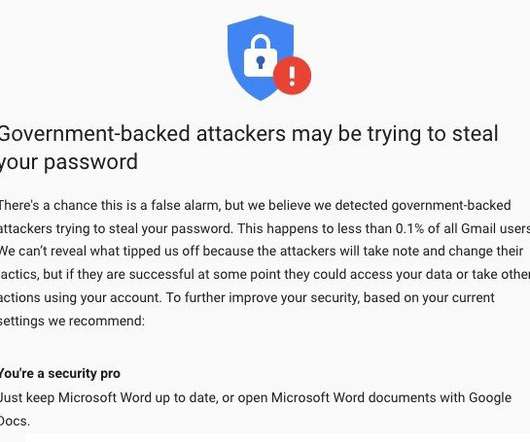The image size is (530, 442).
Task: Click the blue security shield icon
Action: click(261, 58)
